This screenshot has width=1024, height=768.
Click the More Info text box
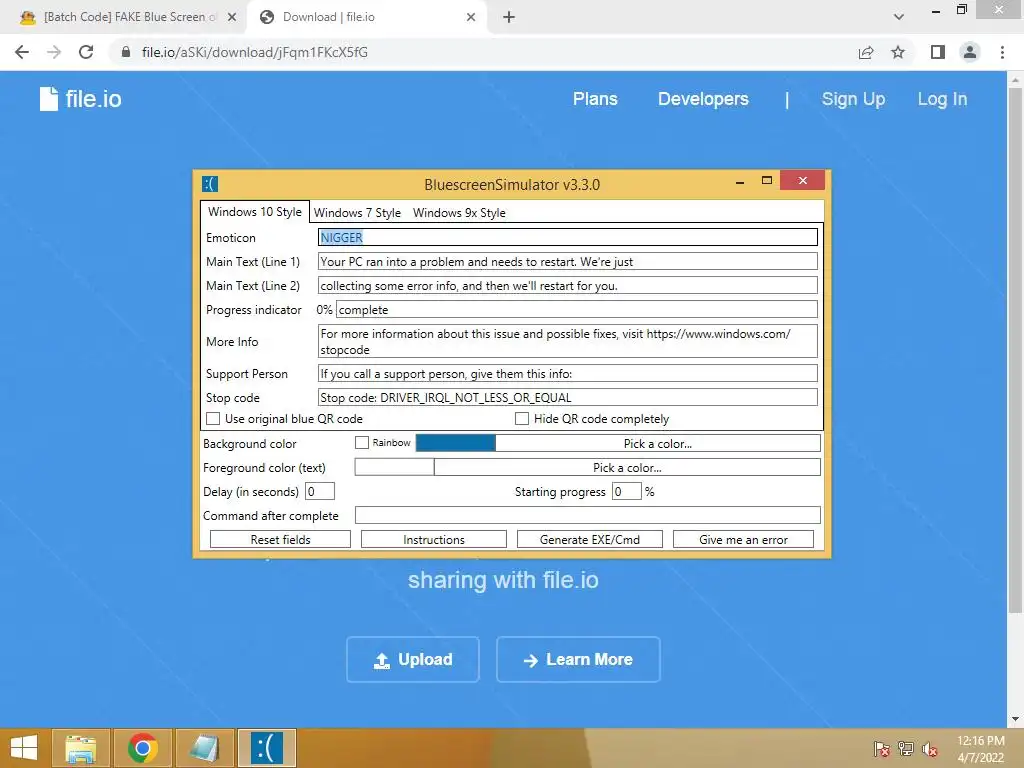568,342
